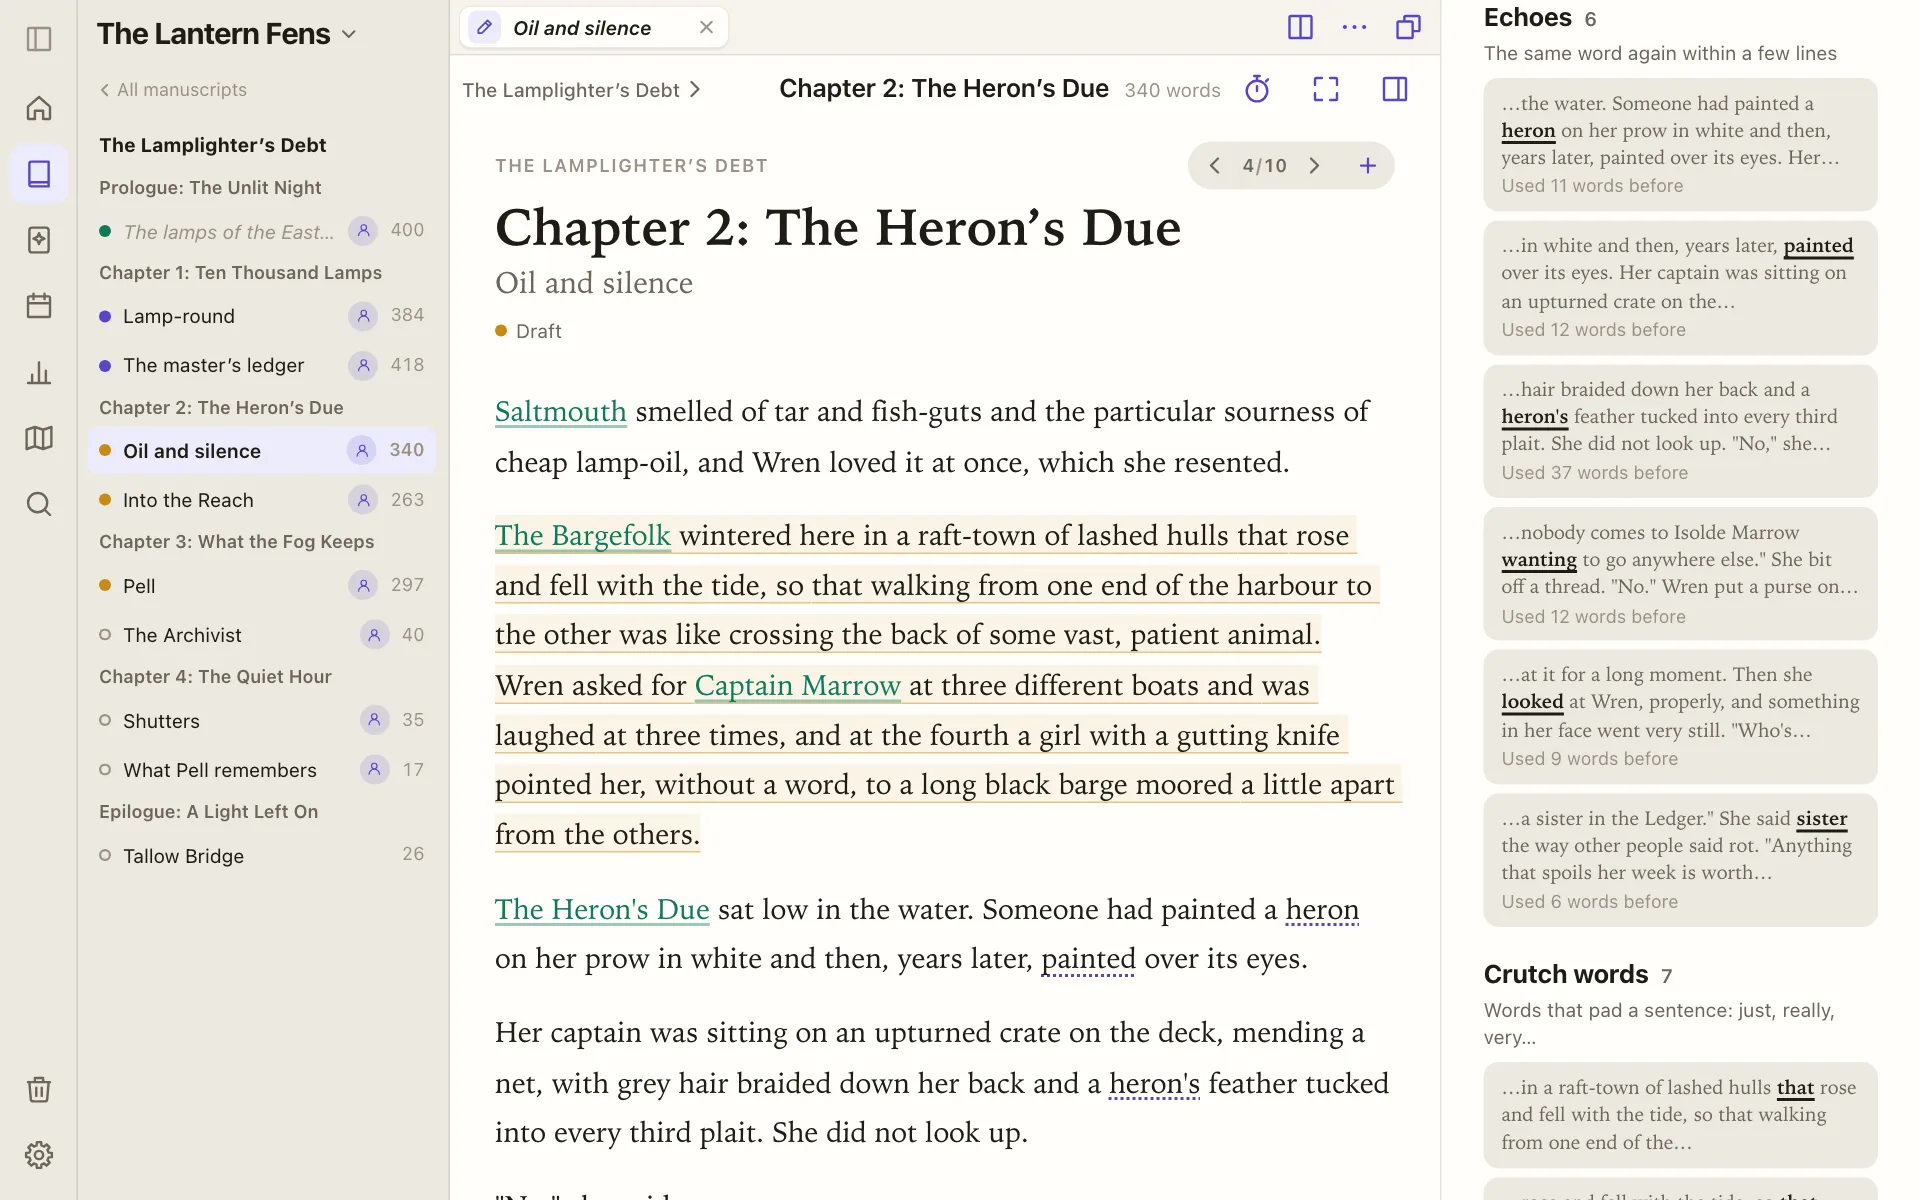Open the trash bin icon

[39, 1089]
